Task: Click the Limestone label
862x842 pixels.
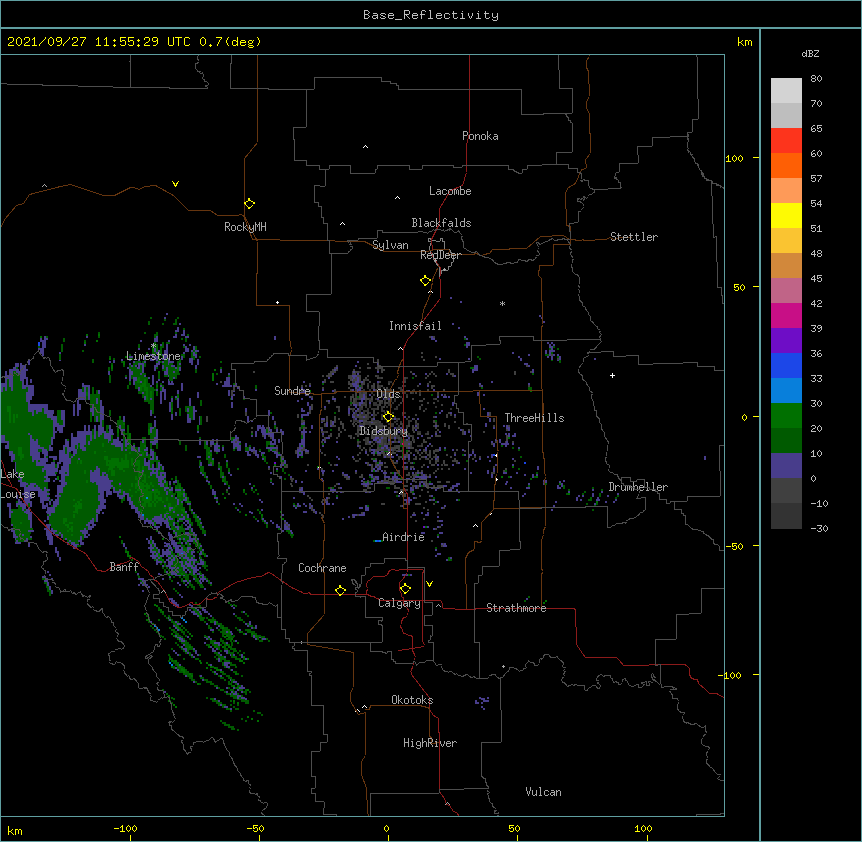Action: pyautogui.click(x=153, y=356)
